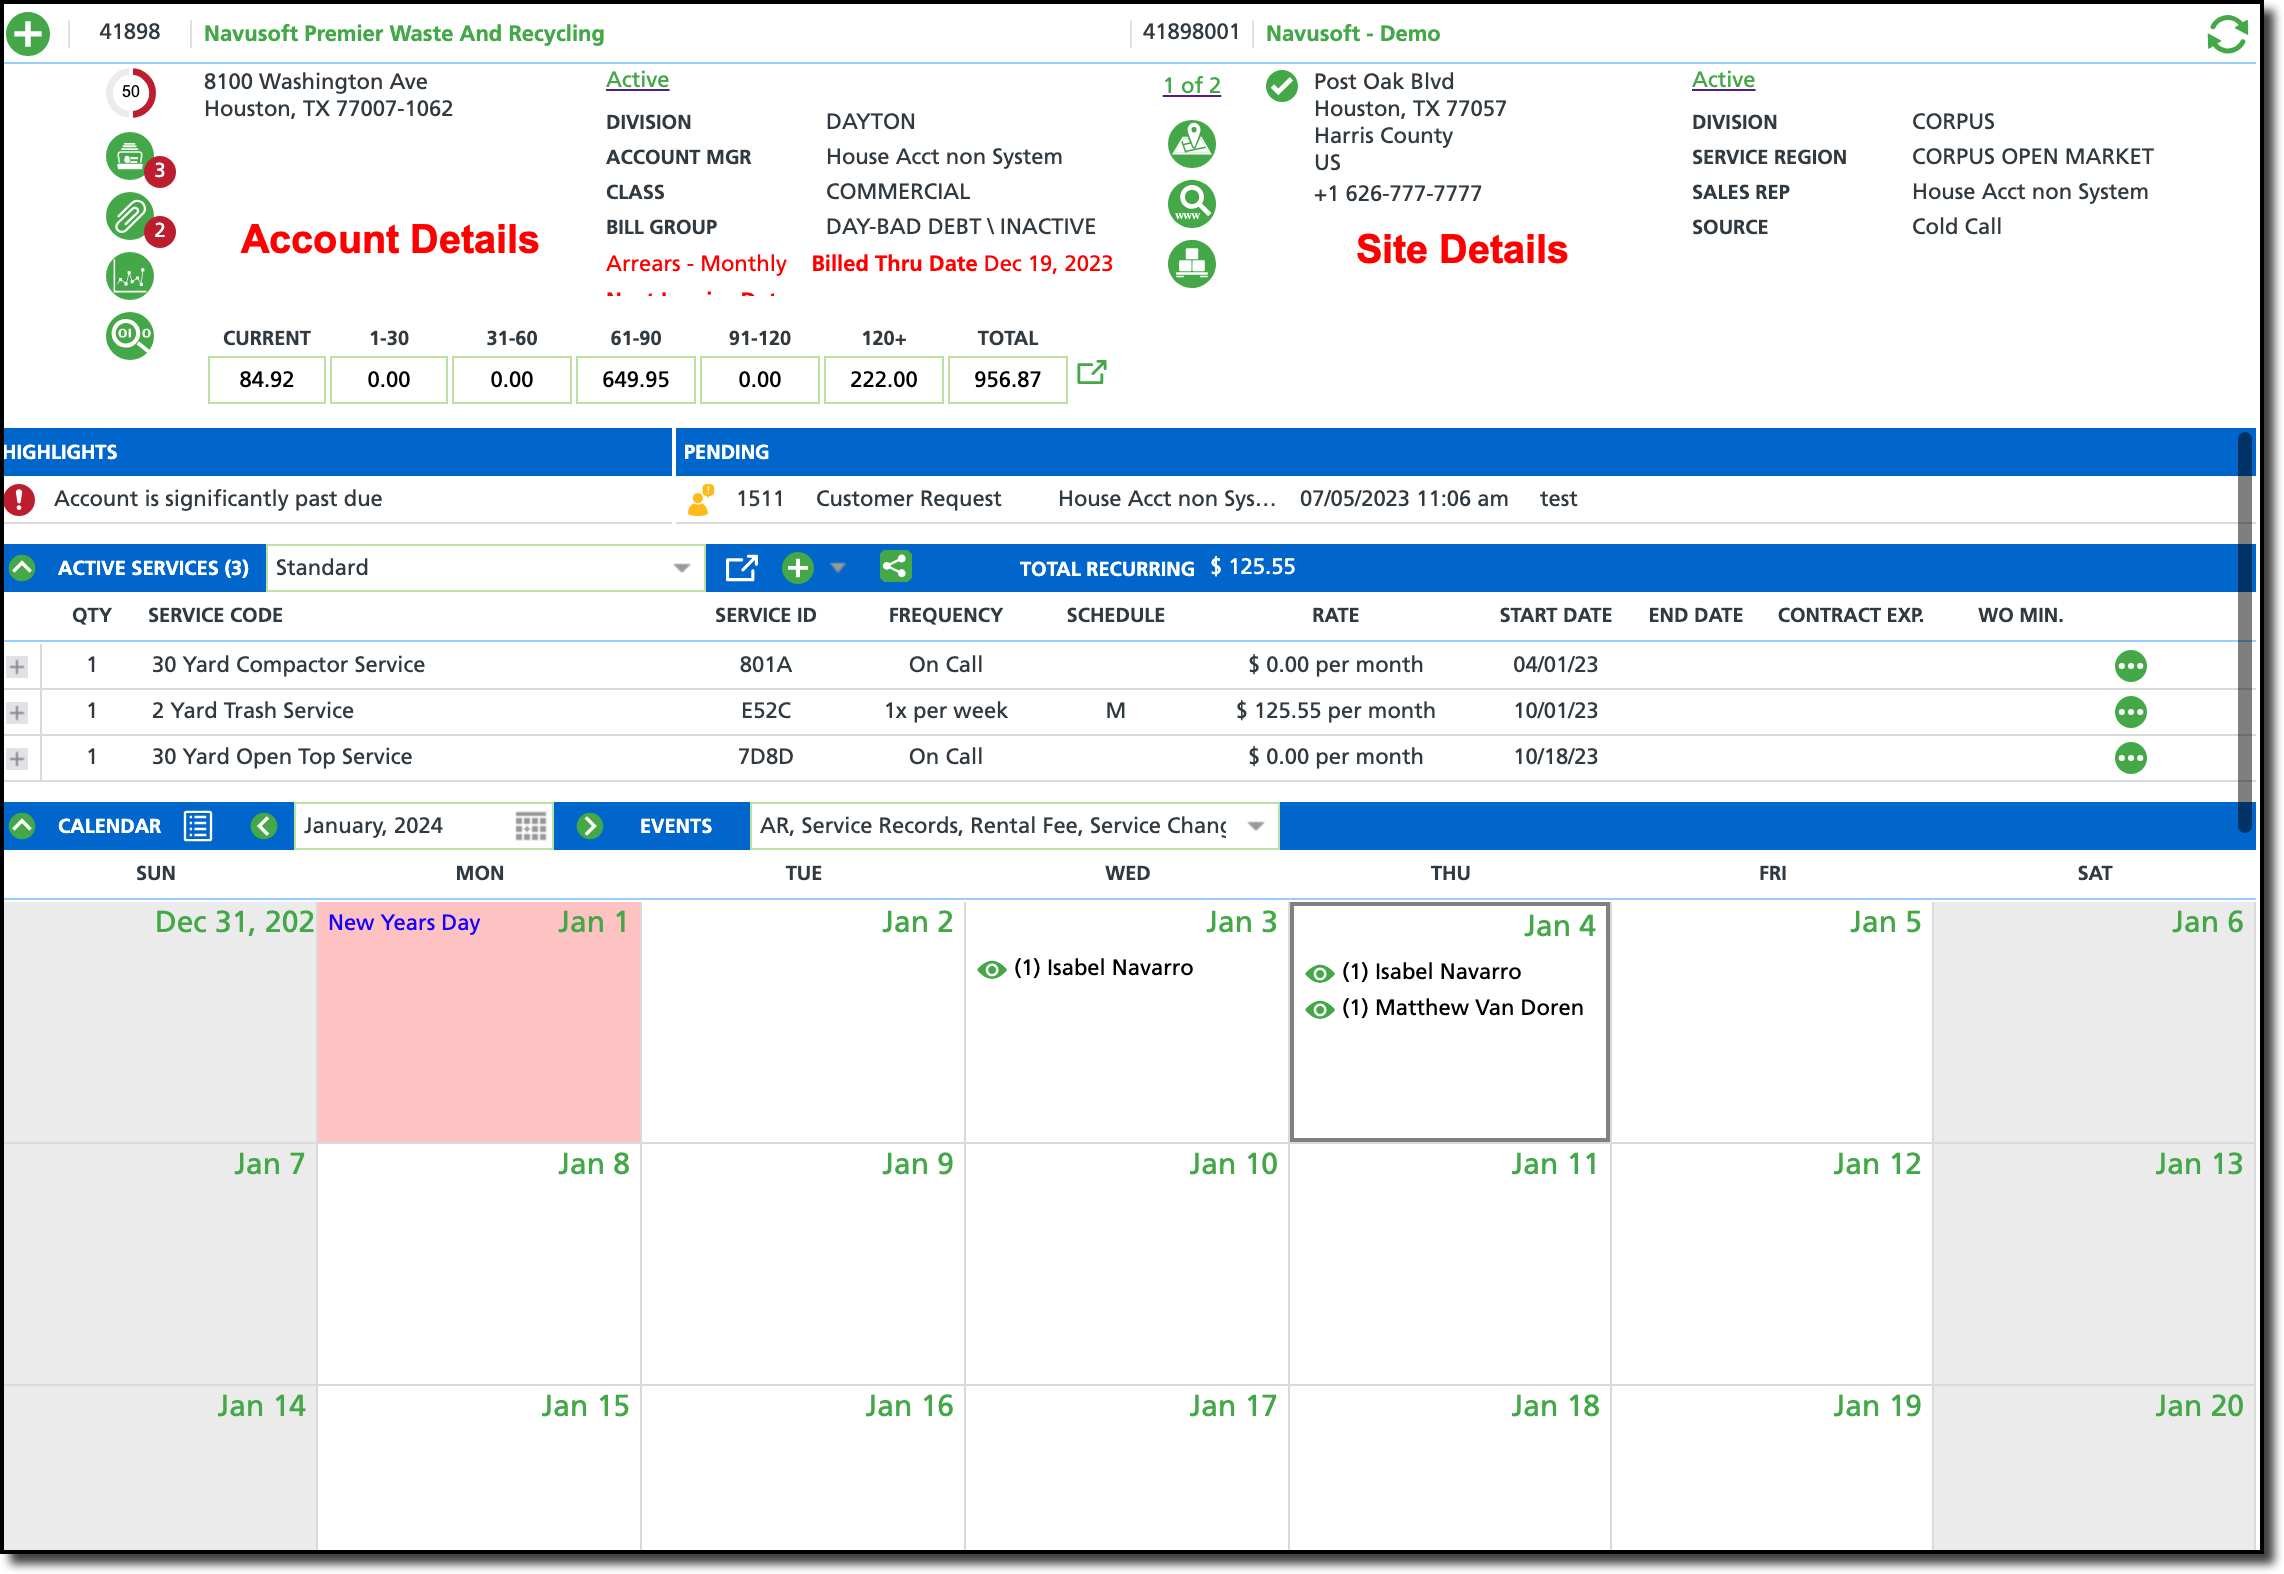2284x1574 pixels.
Task: Open the attachments paperclip icon
Action: pos(130,216)
